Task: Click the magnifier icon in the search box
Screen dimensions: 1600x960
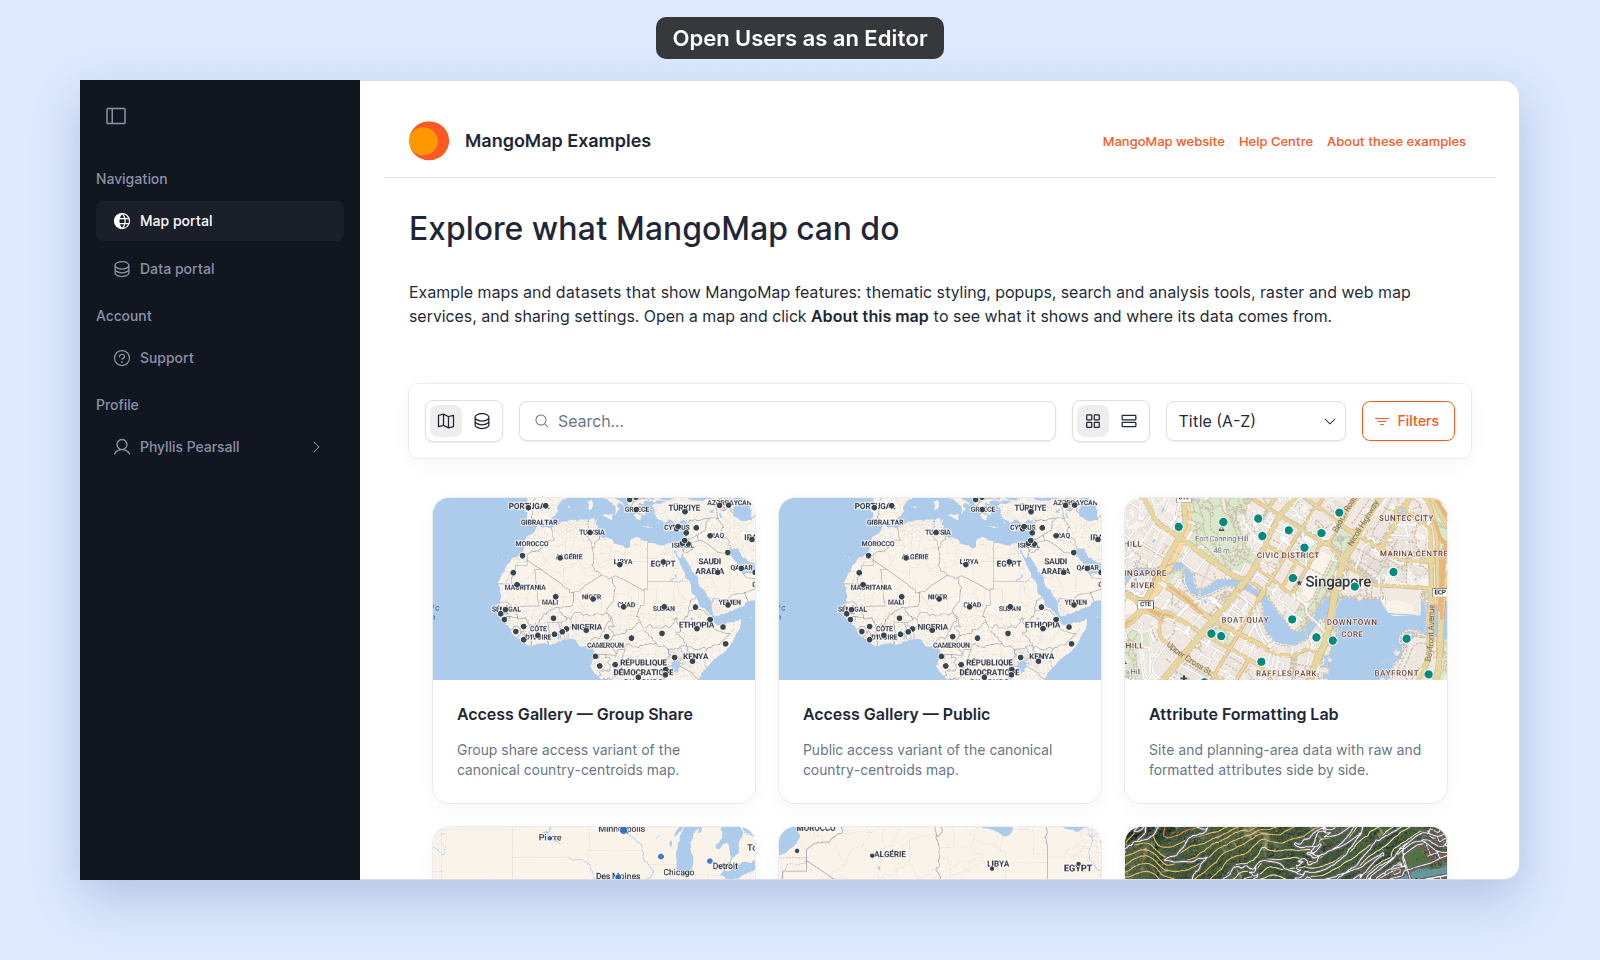Action: (x=541, y=421)
